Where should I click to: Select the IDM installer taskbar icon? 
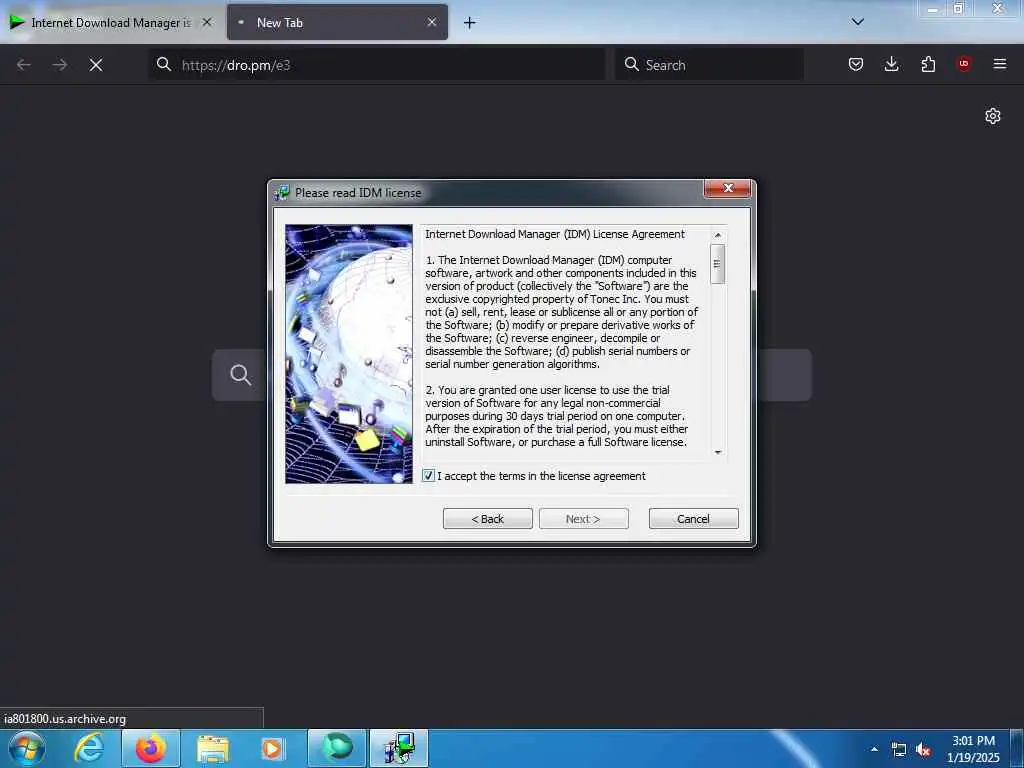click(x=399, y=748)
